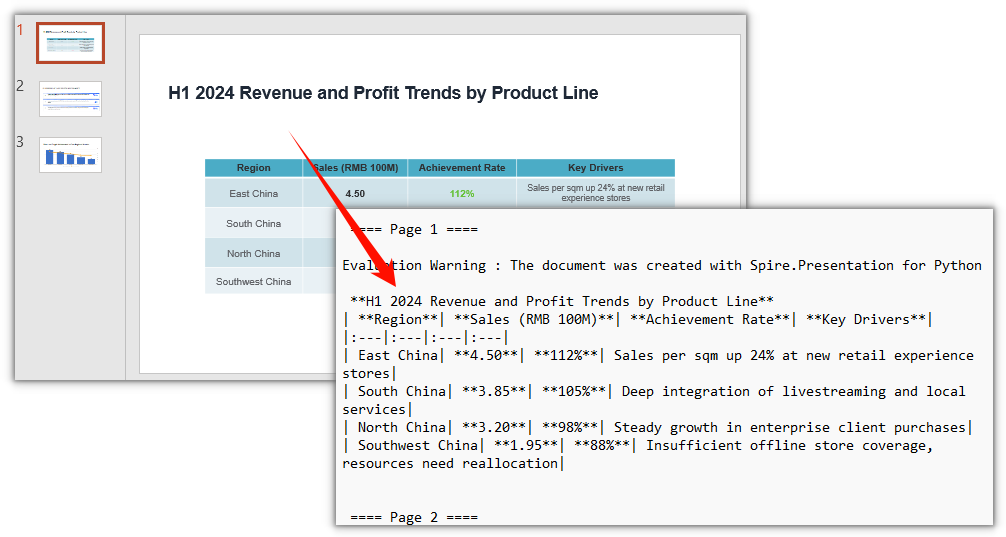The width and height of the screenshot is (1006, 537).
Task: Click the slide title 'H1 2024 Revenue and Profit Trends'
Action: (383, 93)
